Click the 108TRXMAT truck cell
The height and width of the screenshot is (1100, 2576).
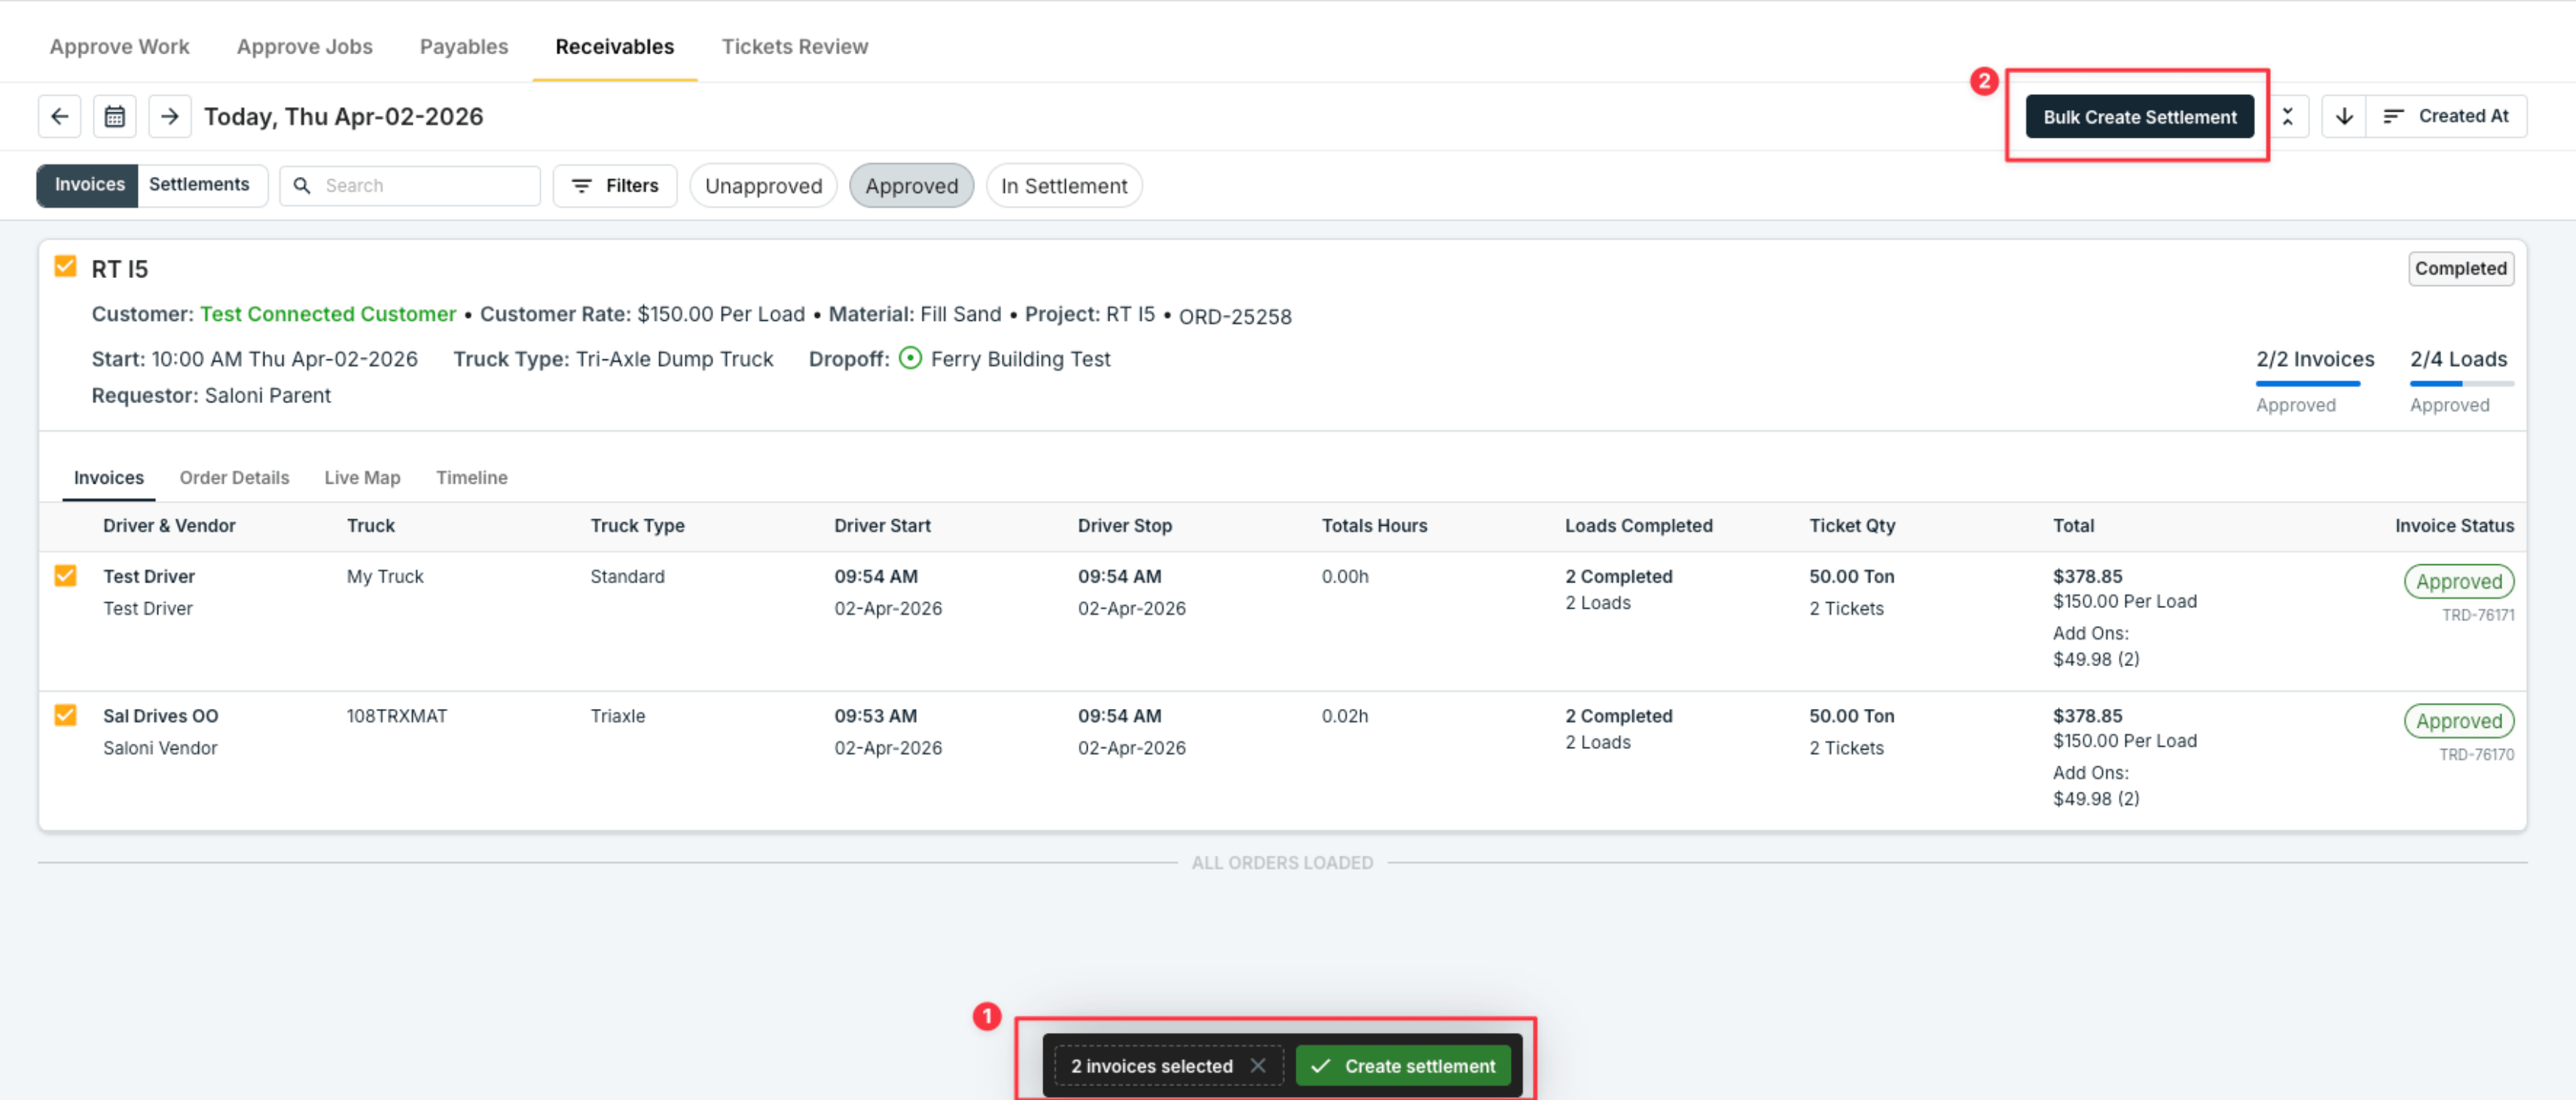(x=396, y=715)
